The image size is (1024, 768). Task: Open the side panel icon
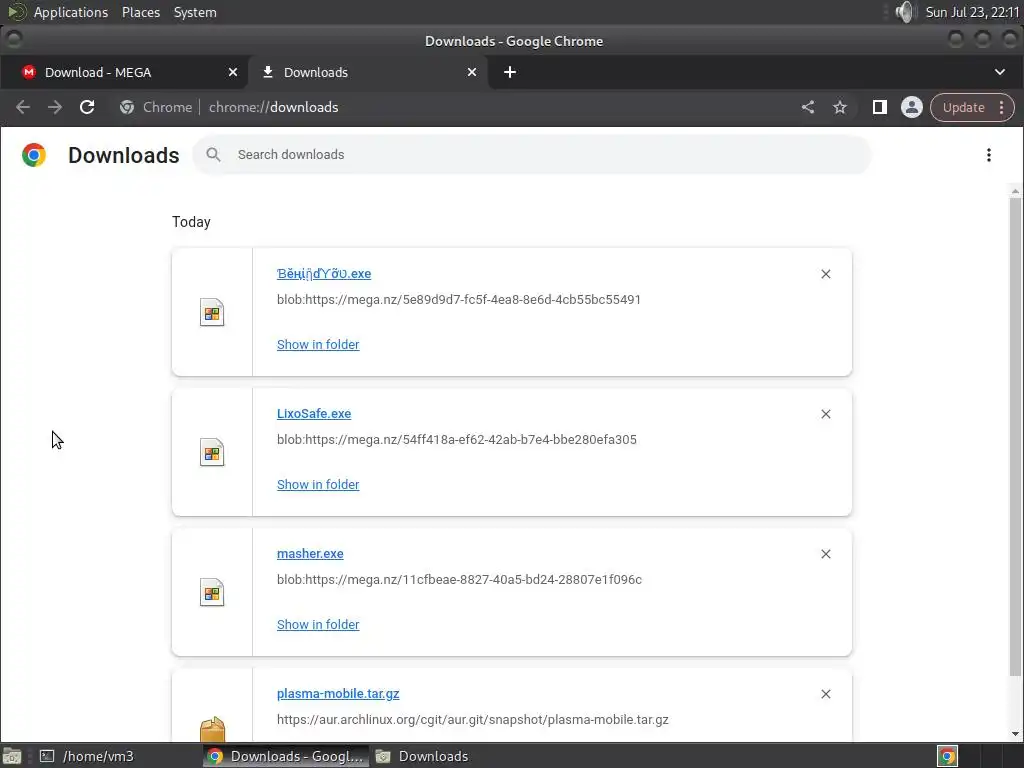(880, 107)
